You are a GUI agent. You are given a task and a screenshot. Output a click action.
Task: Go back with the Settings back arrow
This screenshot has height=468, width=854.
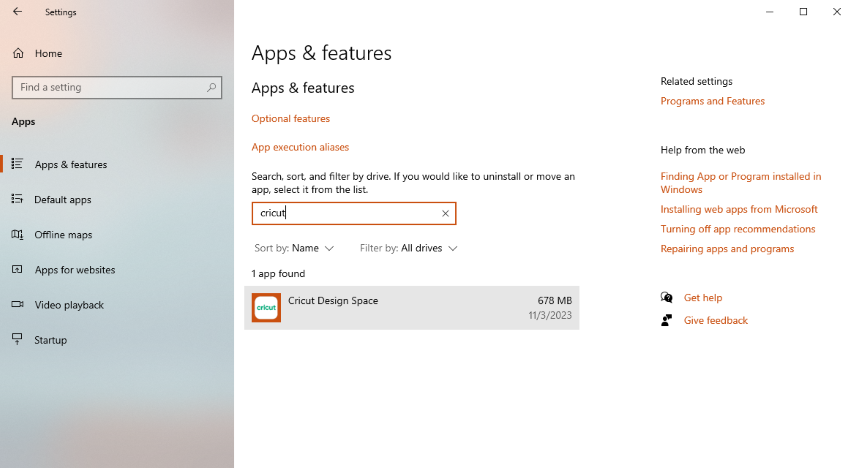coord(17,11)
